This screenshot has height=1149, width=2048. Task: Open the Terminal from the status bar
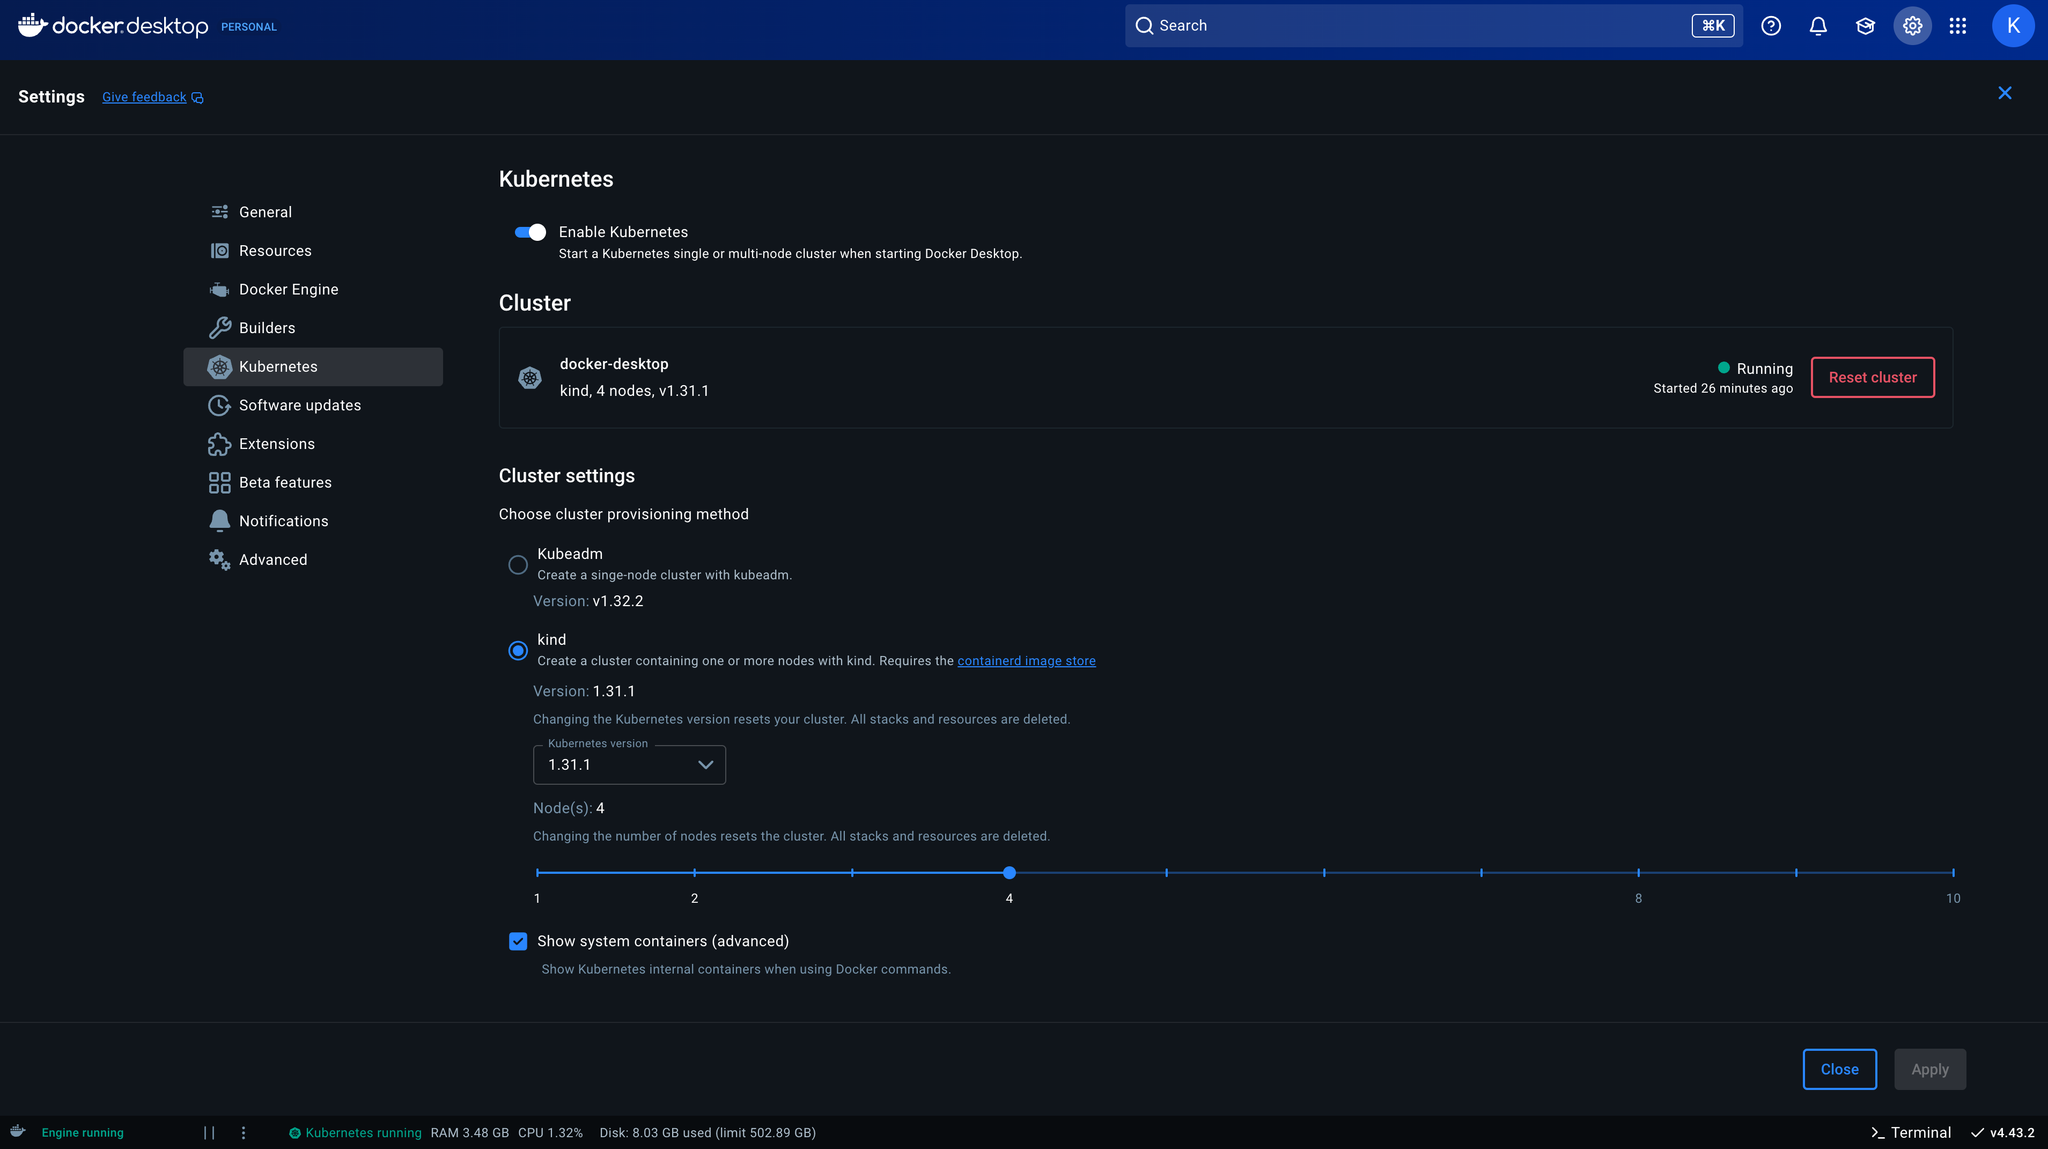point(1911,1133)
